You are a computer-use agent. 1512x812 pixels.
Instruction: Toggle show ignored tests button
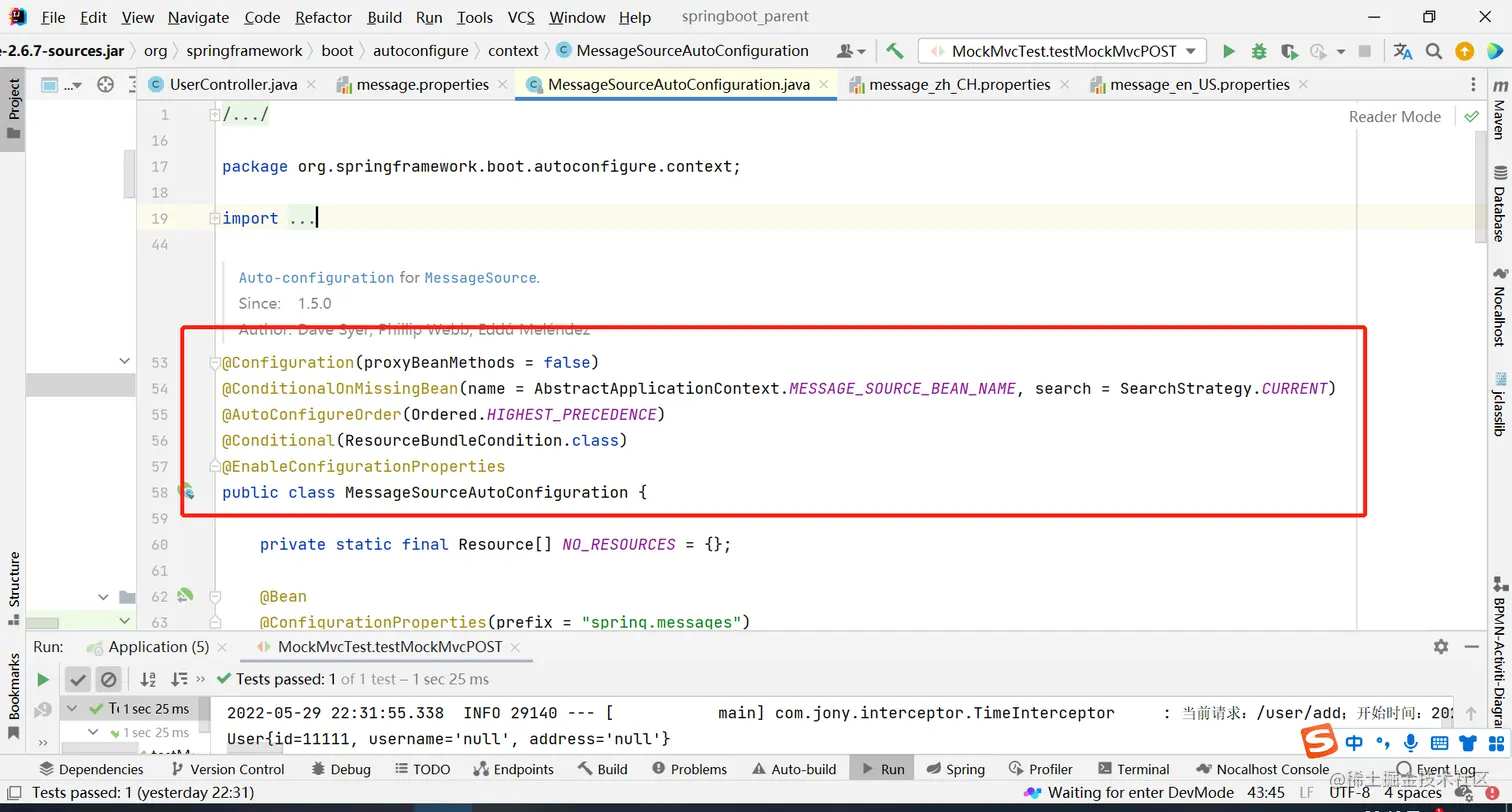pyautogui.click(x=108, y=679)
